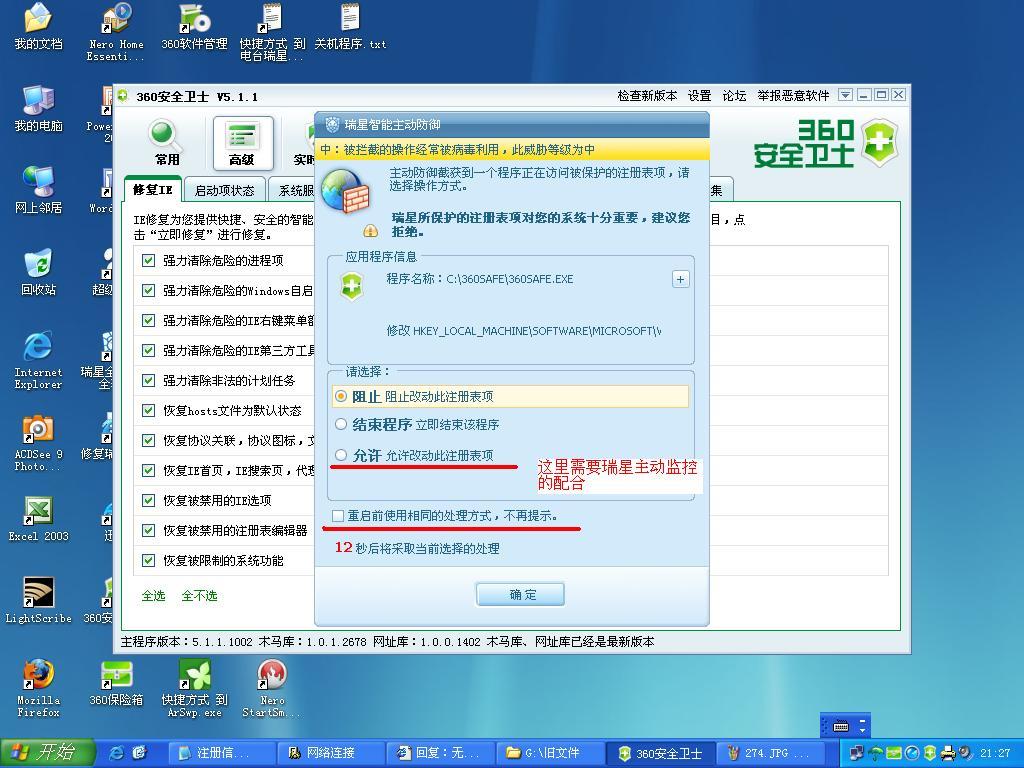Open Nero Home Essentials desktop icon

coord(116,31)
